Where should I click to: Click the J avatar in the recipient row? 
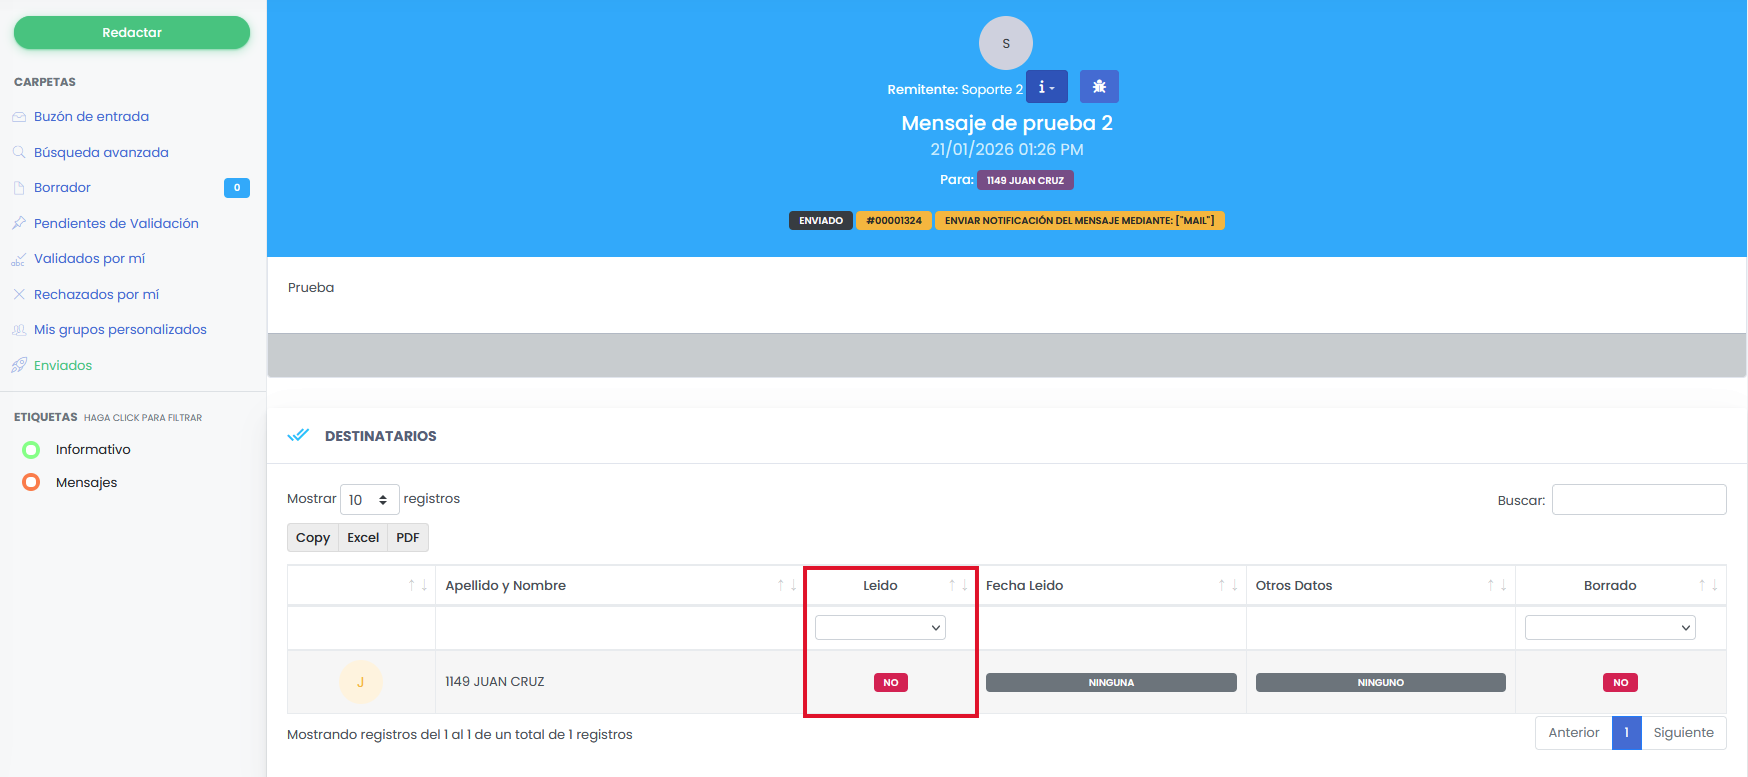361,682
